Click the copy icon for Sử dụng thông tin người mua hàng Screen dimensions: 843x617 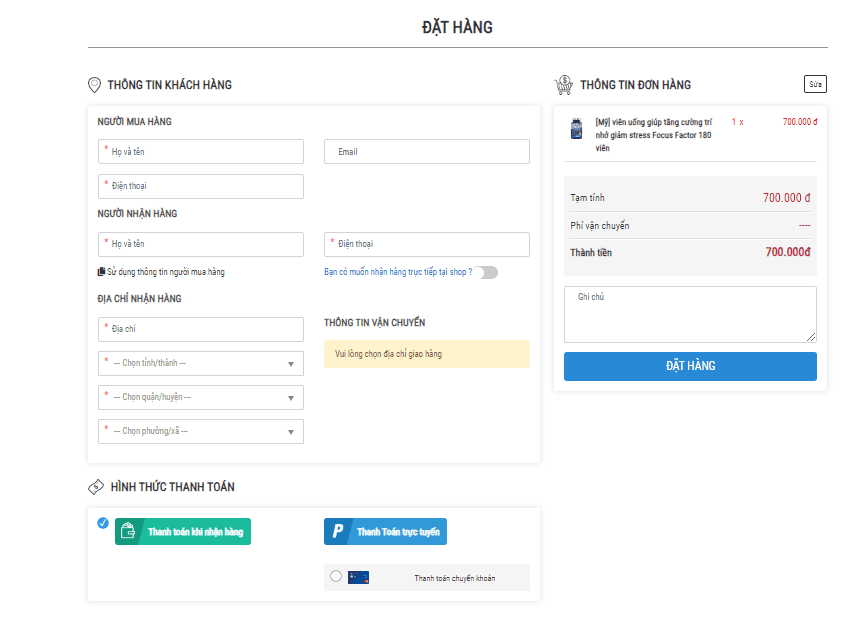(x=101, y=272)
